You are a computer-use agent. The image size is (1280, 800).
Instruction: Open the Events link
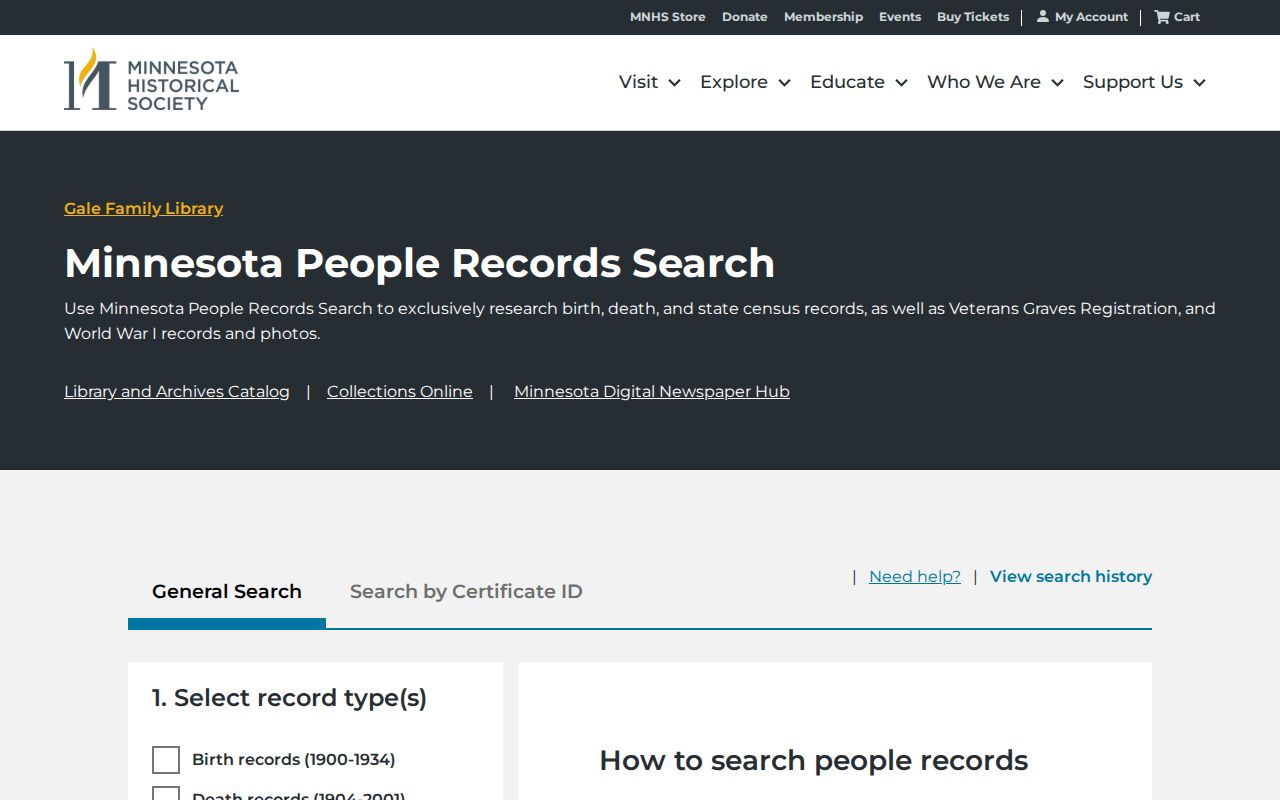[900, 17]
